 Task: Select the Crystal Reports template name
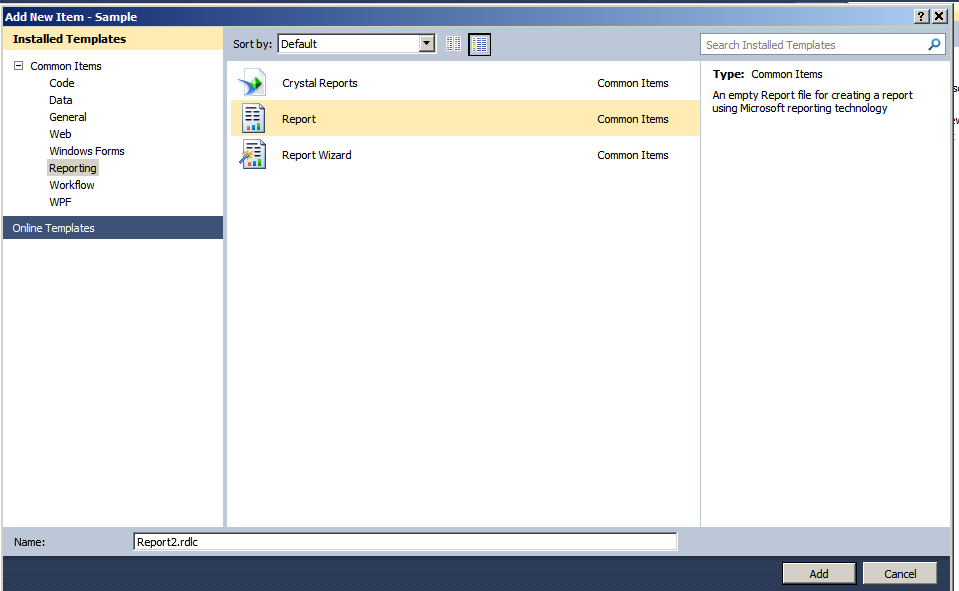319,83
